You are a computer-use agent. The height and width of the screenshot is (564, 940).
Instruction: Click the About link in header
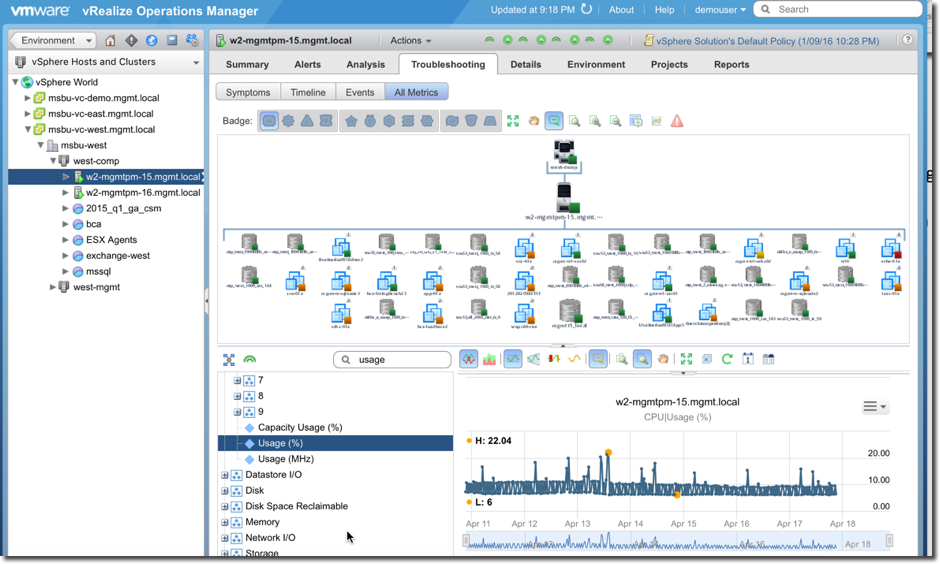[621, 10]
